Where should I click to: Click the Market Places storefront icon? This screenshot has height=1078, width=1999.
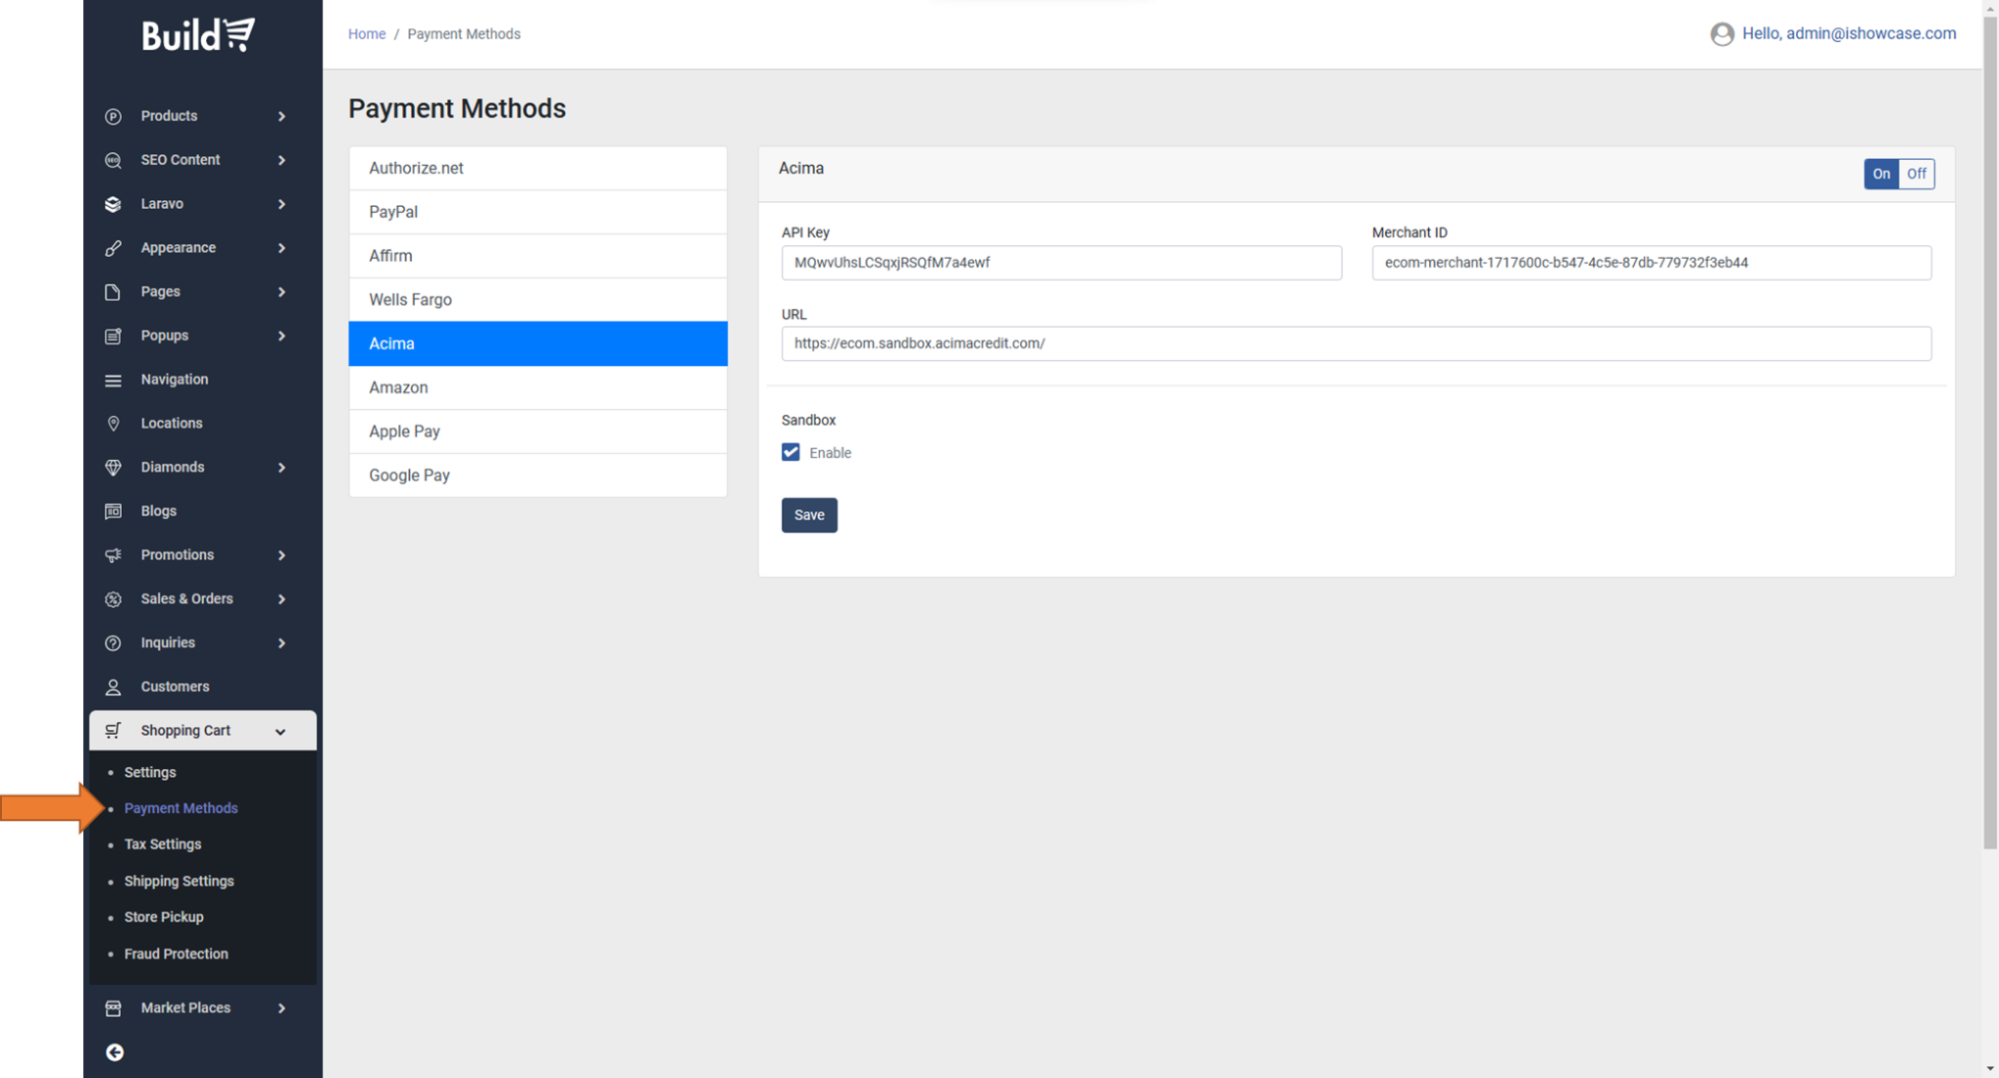(x=113, y=1008)
